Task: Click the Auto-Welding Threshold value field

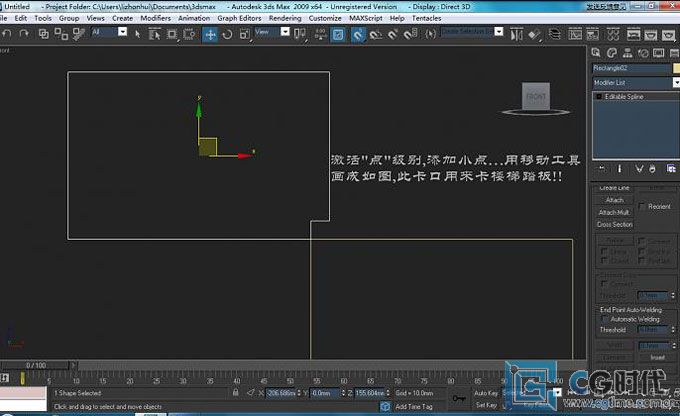Action: (x=653, y=330)
